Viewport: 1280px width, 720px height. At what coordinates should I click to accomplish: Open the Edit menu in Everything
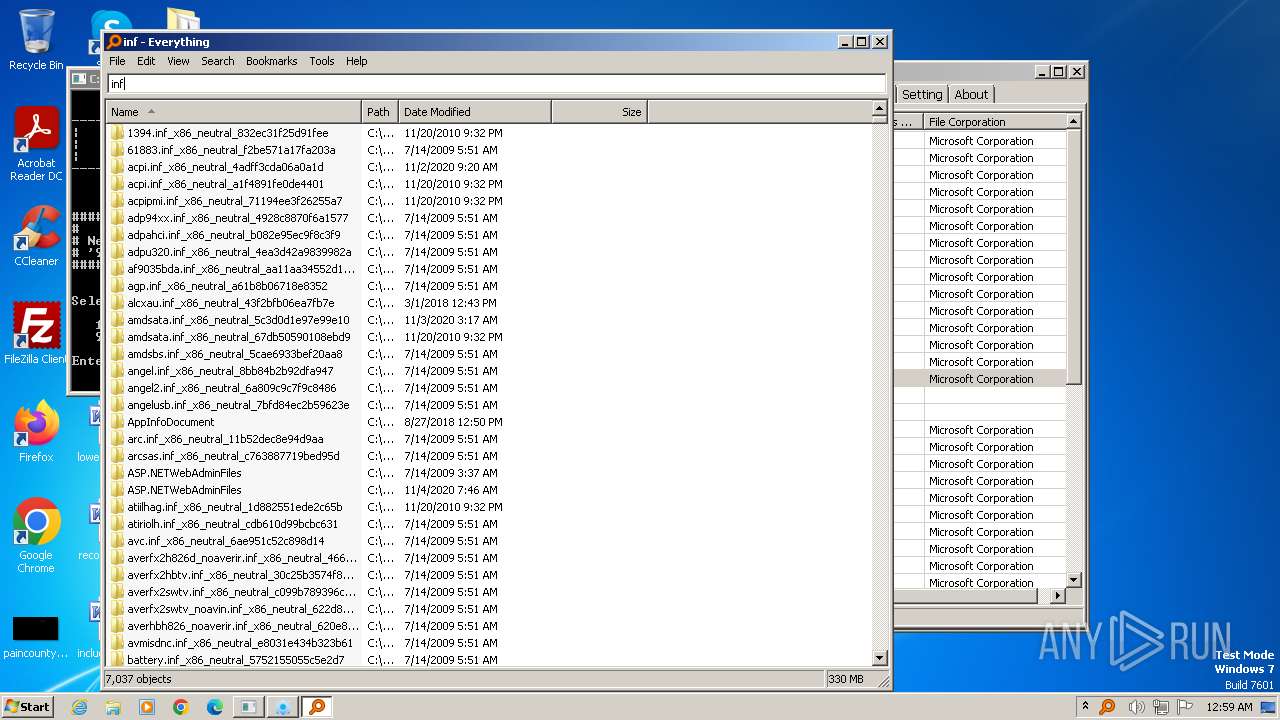146,61
